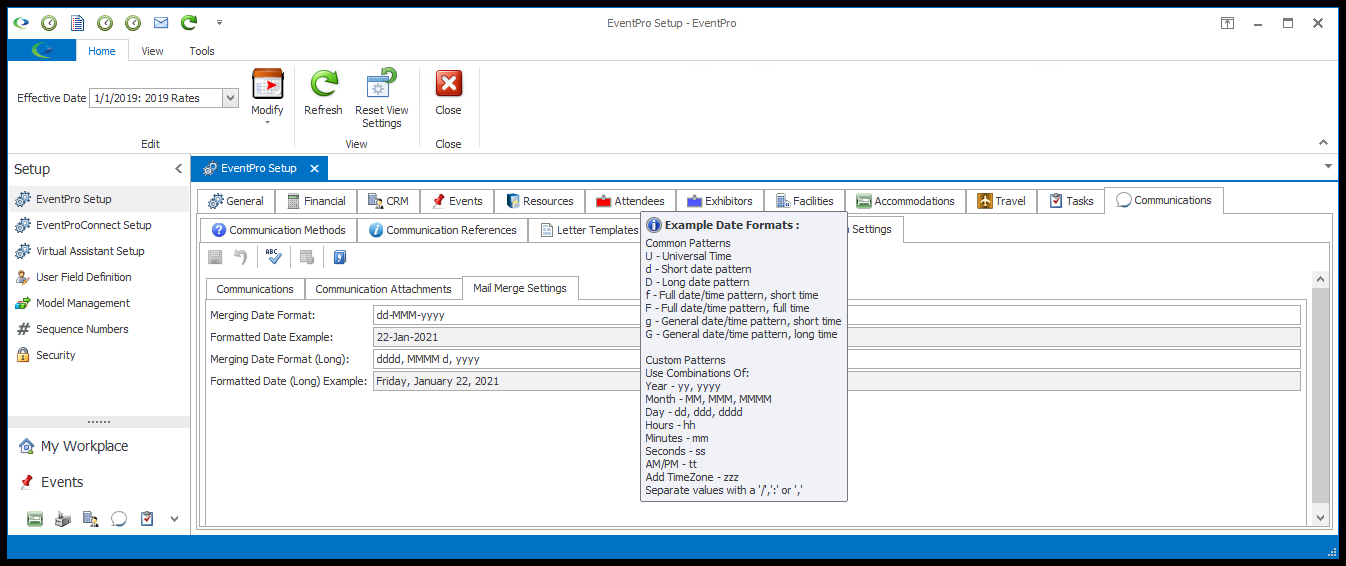Open the blue EventPro application menu button
1346x566 pixels.
42,51
